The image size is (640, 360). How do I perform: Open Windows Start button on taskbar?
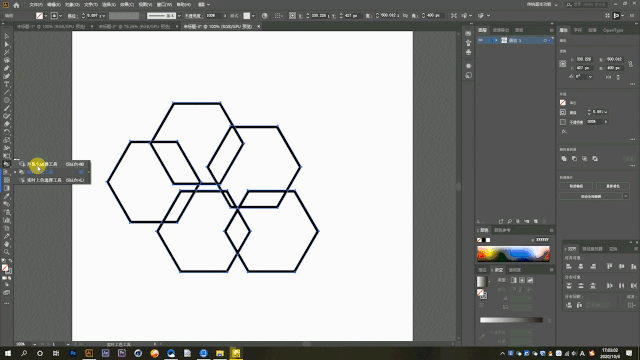click(8, 353)
